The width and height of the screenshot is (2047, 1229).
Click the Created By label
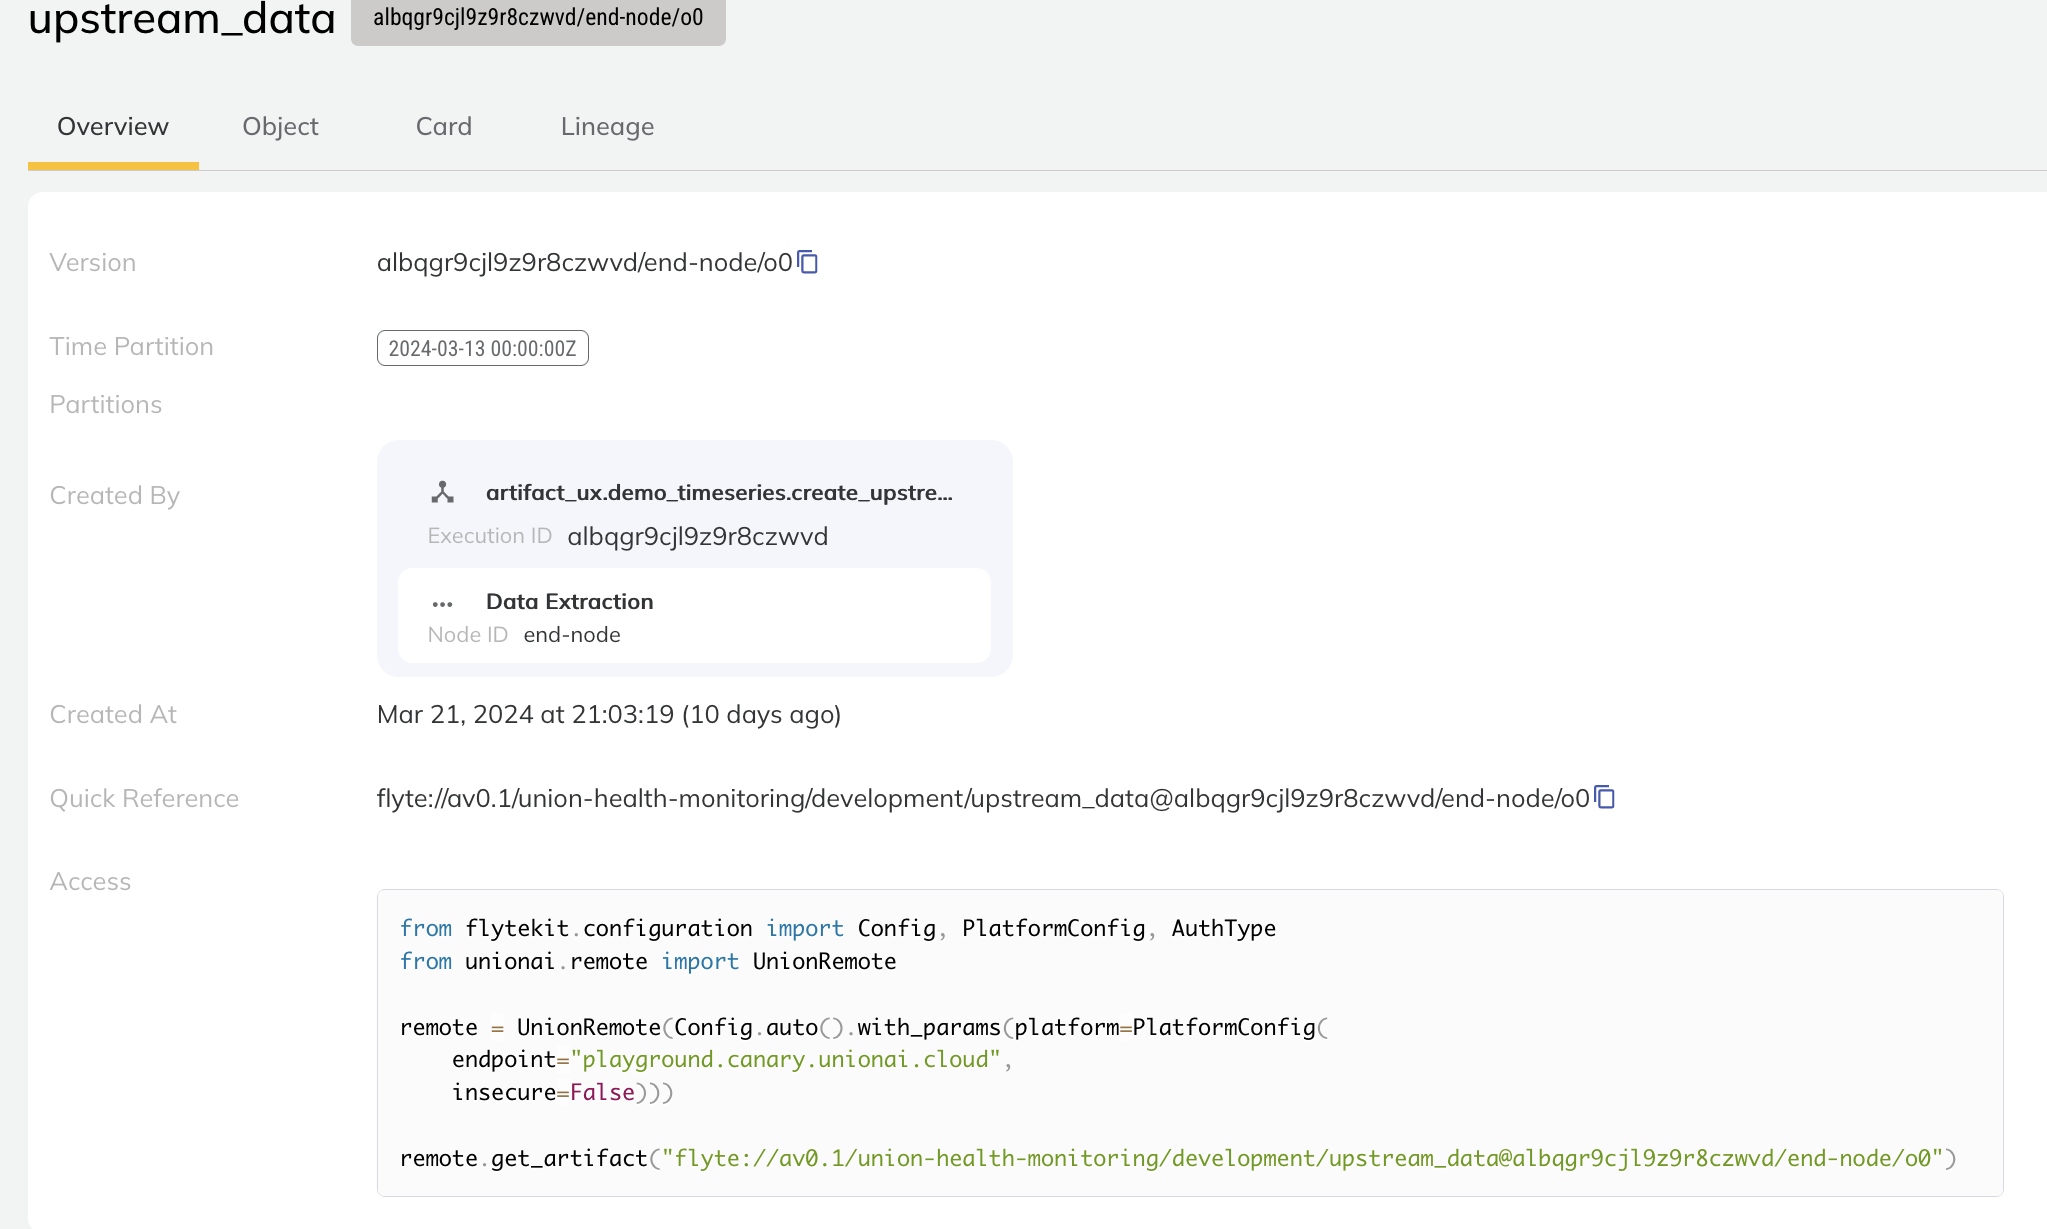[114, 495]
